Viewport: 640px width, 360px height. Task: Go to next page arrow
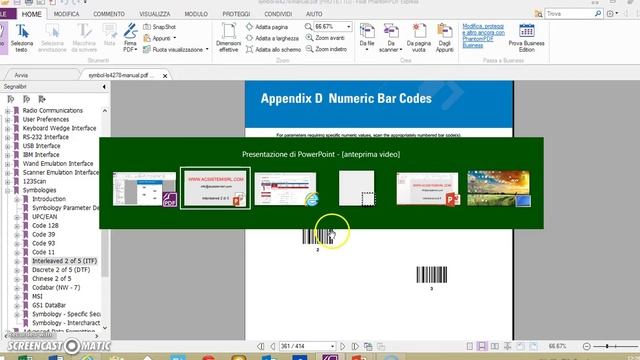point(342,347)
